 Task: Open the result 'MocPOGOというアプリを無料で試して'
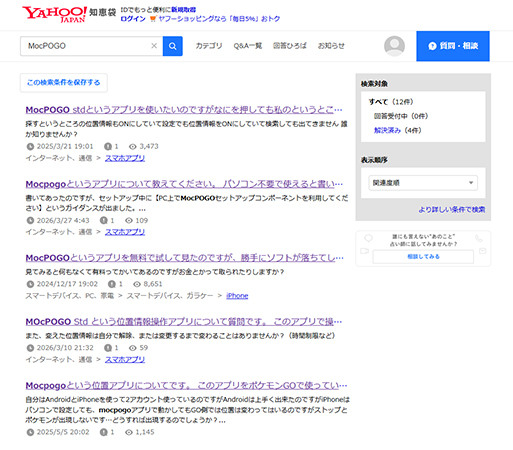click(184, 258)
